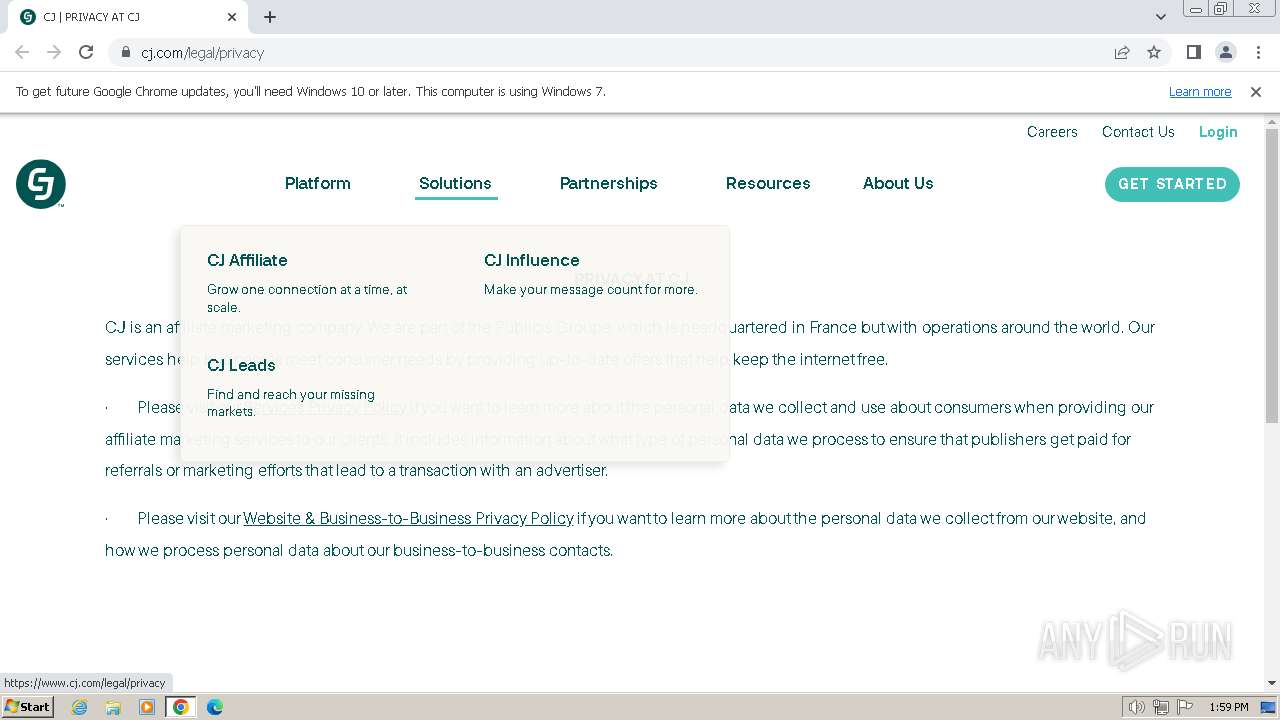The width and height of the screenshot is (1280, 720).
Task: Open File Explorer from taskbar
Action: 113,707
